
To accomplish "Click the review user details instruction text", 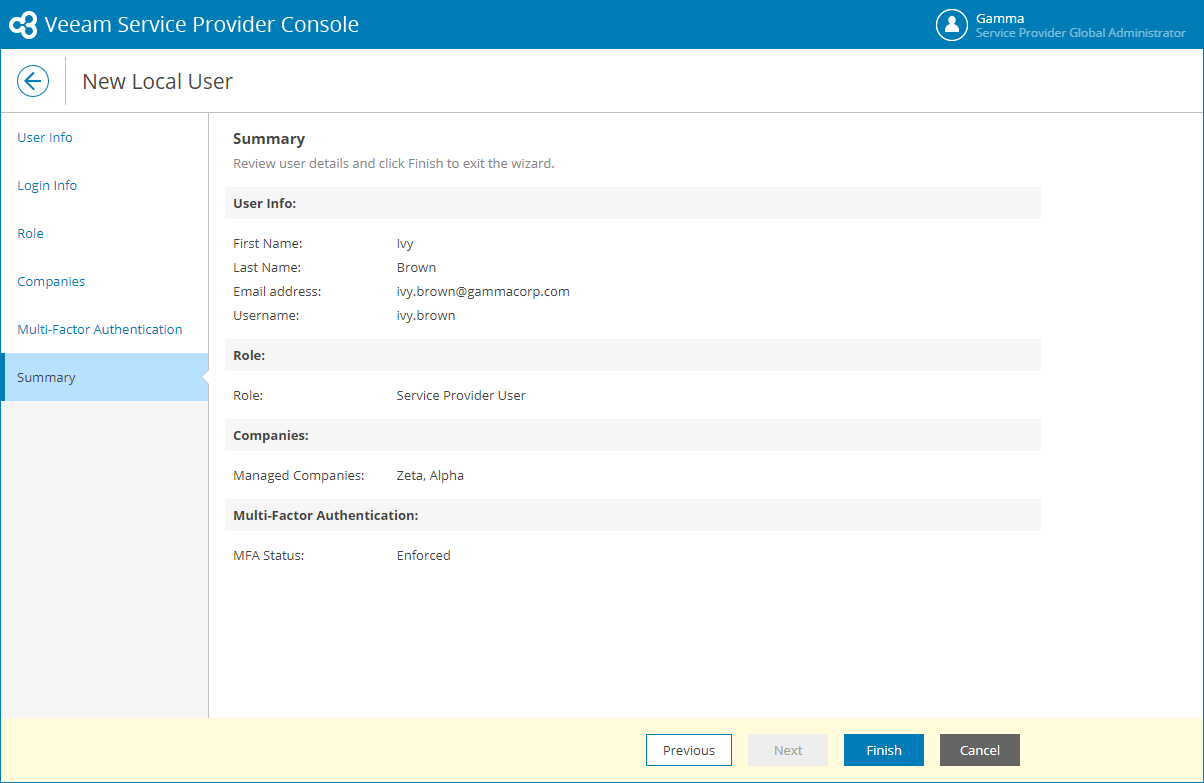I will pyautogui.click(x=394, y=163).
